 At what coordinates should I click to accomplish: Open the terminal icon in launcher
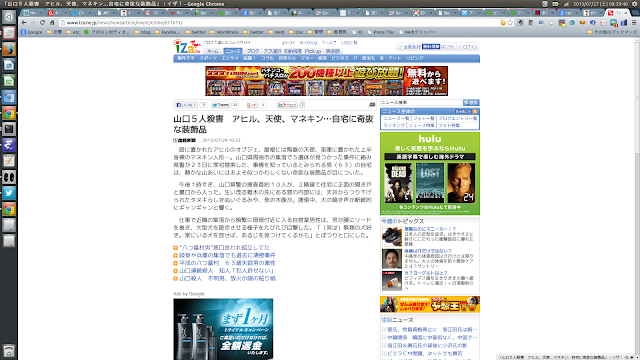click(x=9, y=129)
